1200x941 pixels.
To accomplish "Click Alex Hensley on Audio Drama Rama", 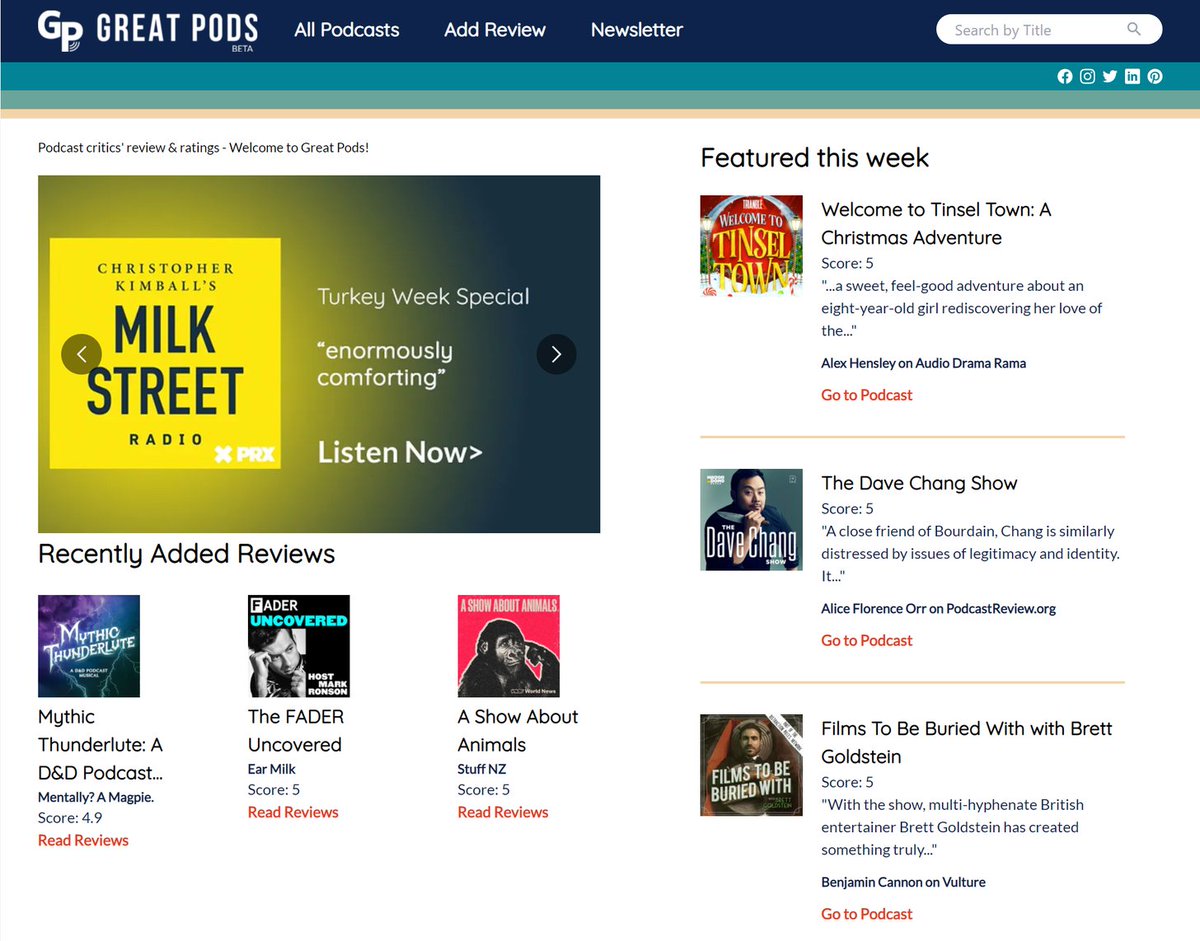I will [x=924, y=363].
